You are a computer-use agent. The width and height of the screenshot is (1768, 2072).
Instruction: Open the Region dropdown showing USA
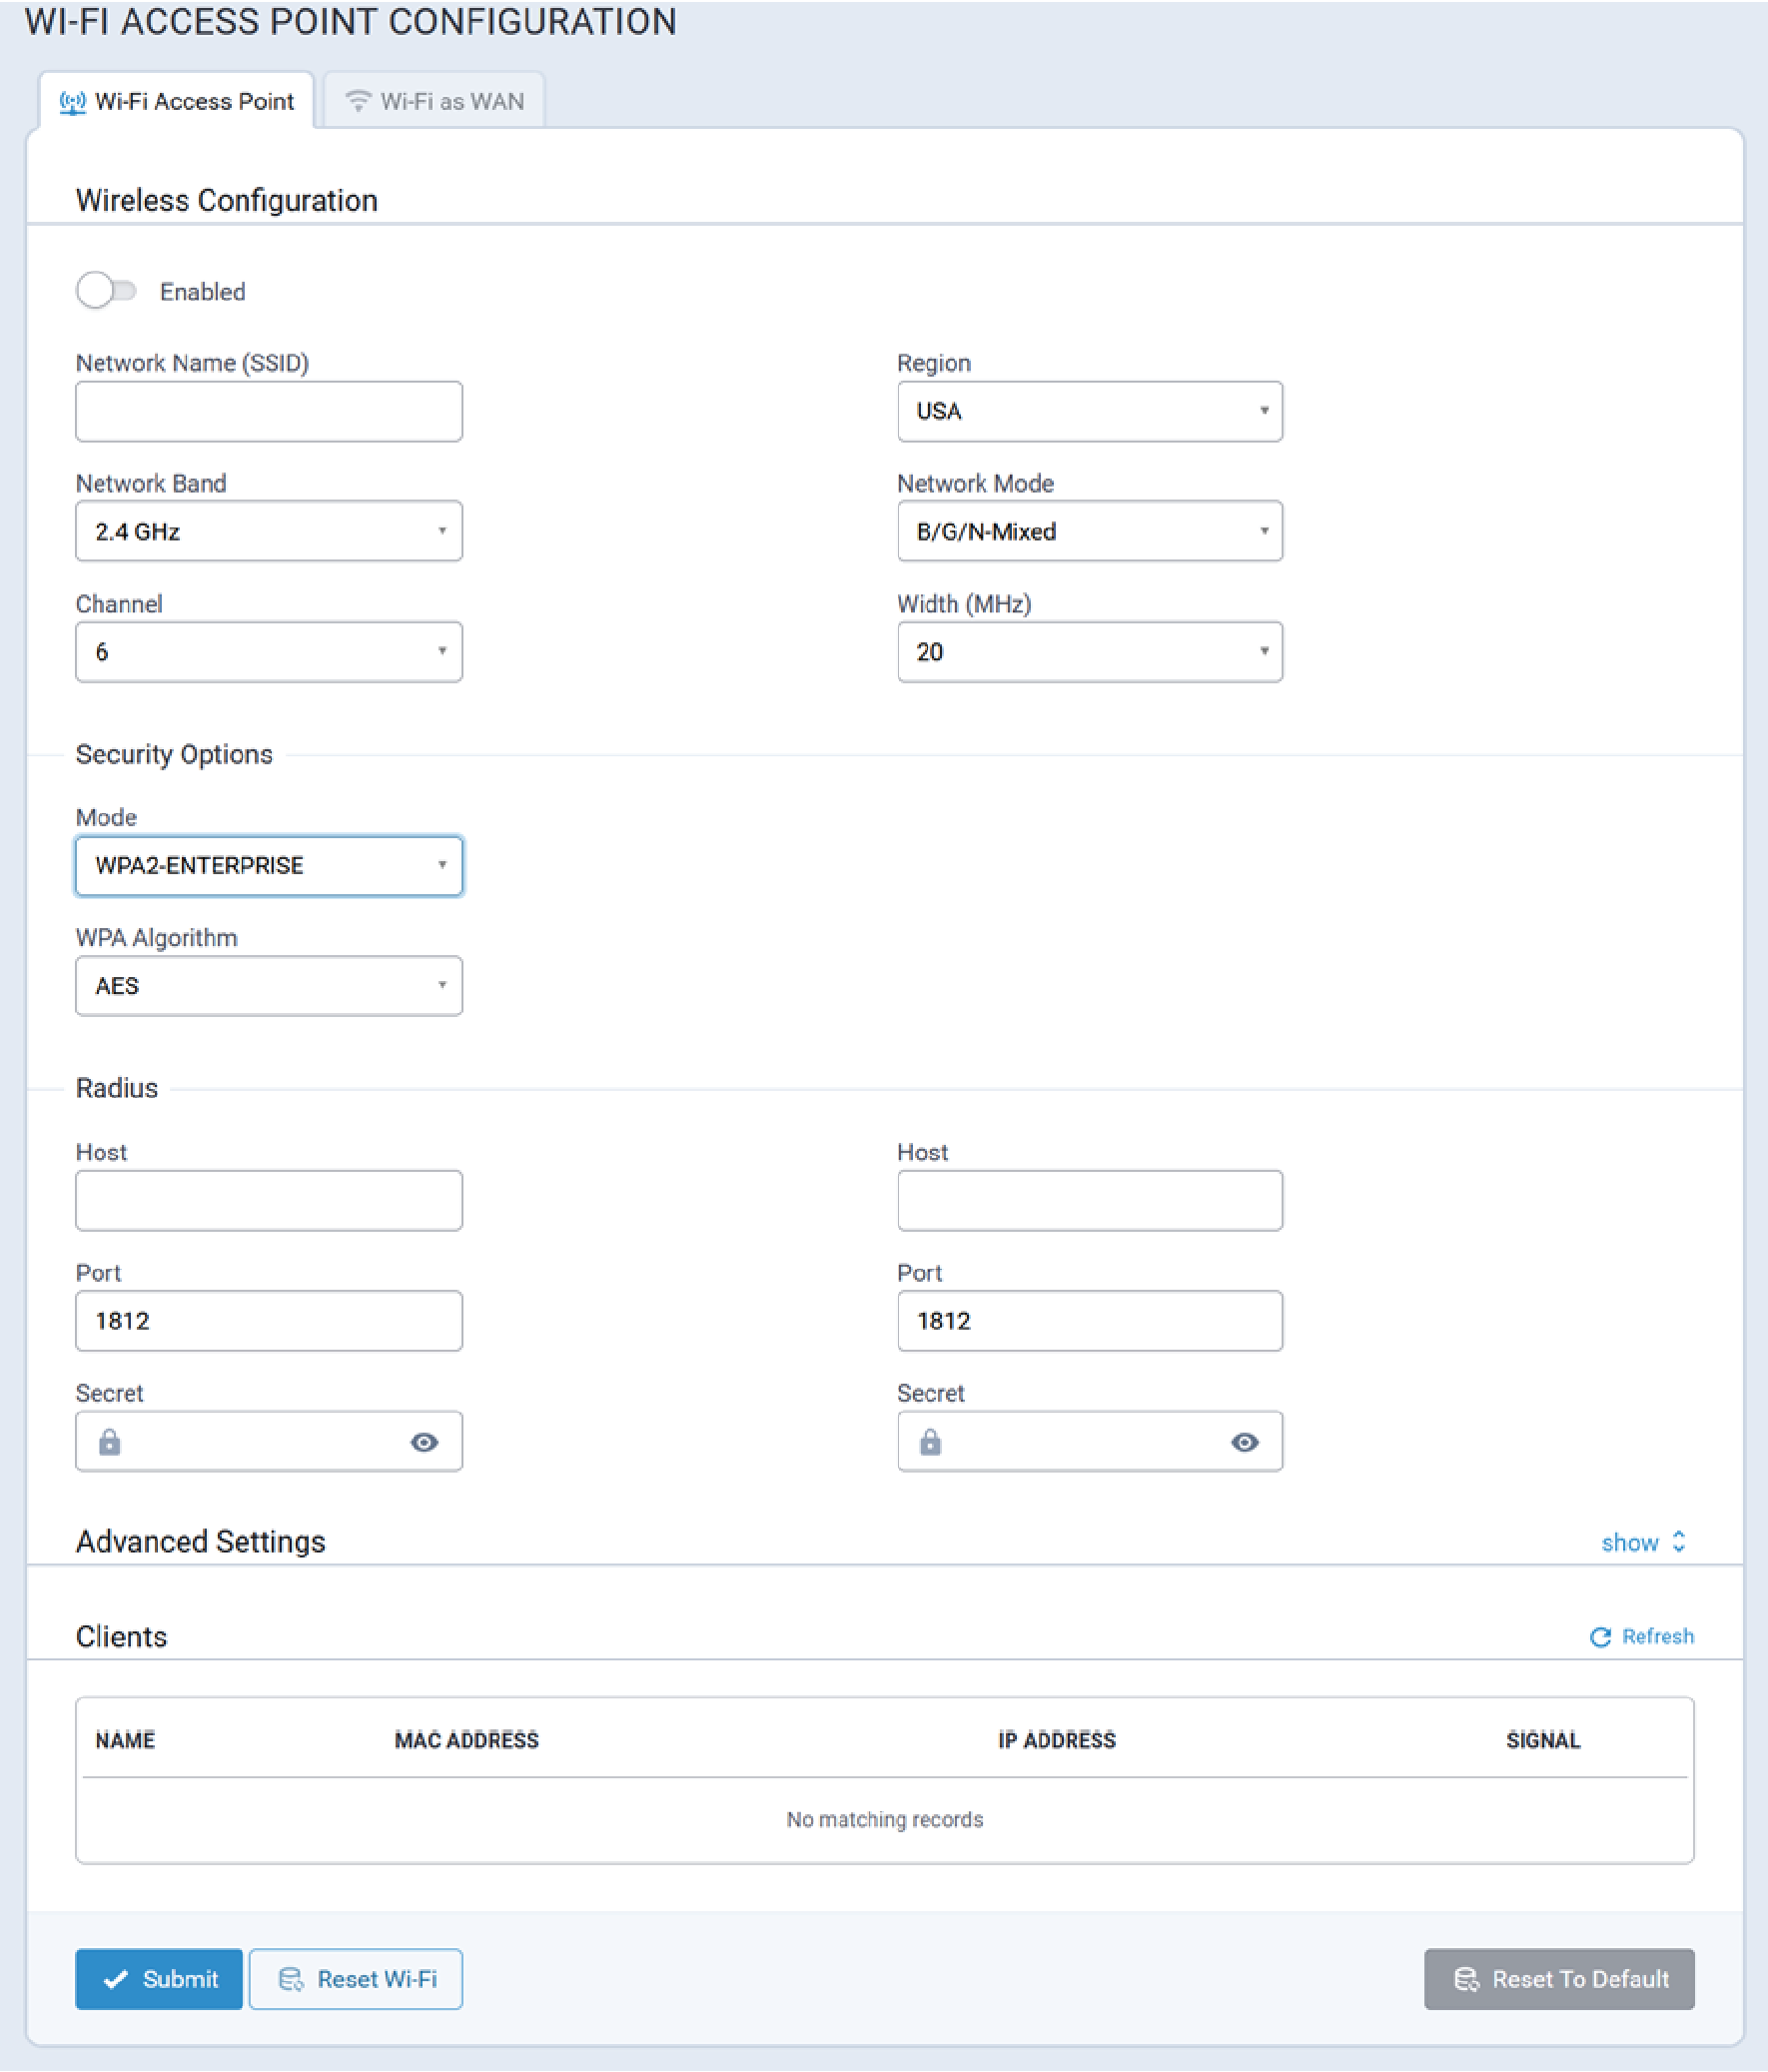(1089, 411)
